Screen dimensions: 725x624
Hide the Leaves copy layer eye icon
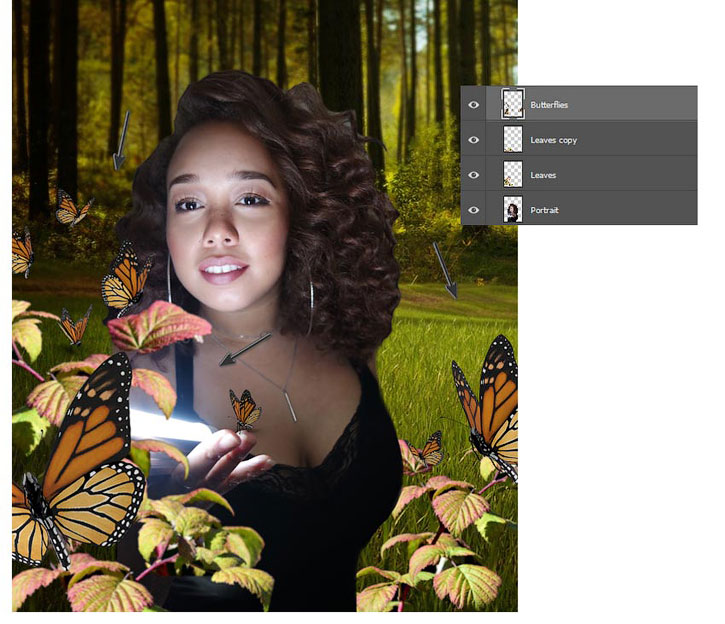pyautogui.click(x=473, y=140)
